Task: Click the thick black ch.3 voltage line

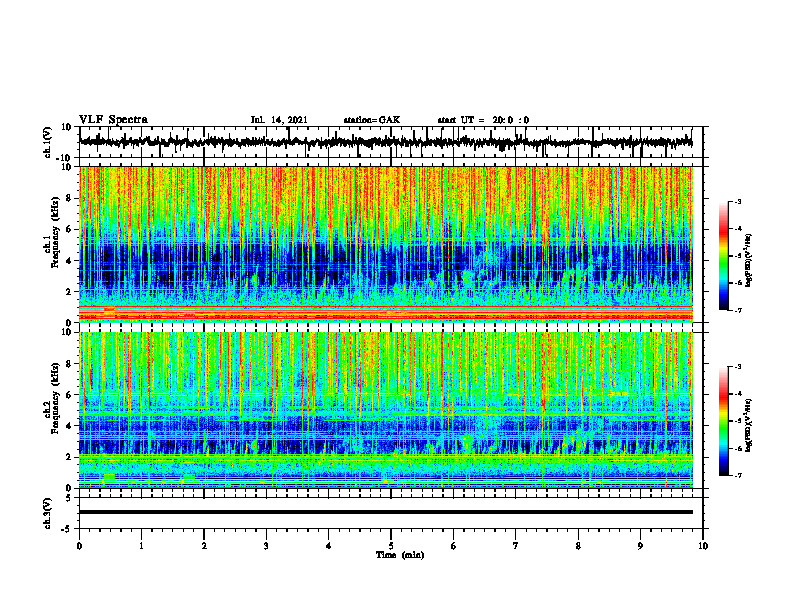Action: coord(385,512)
